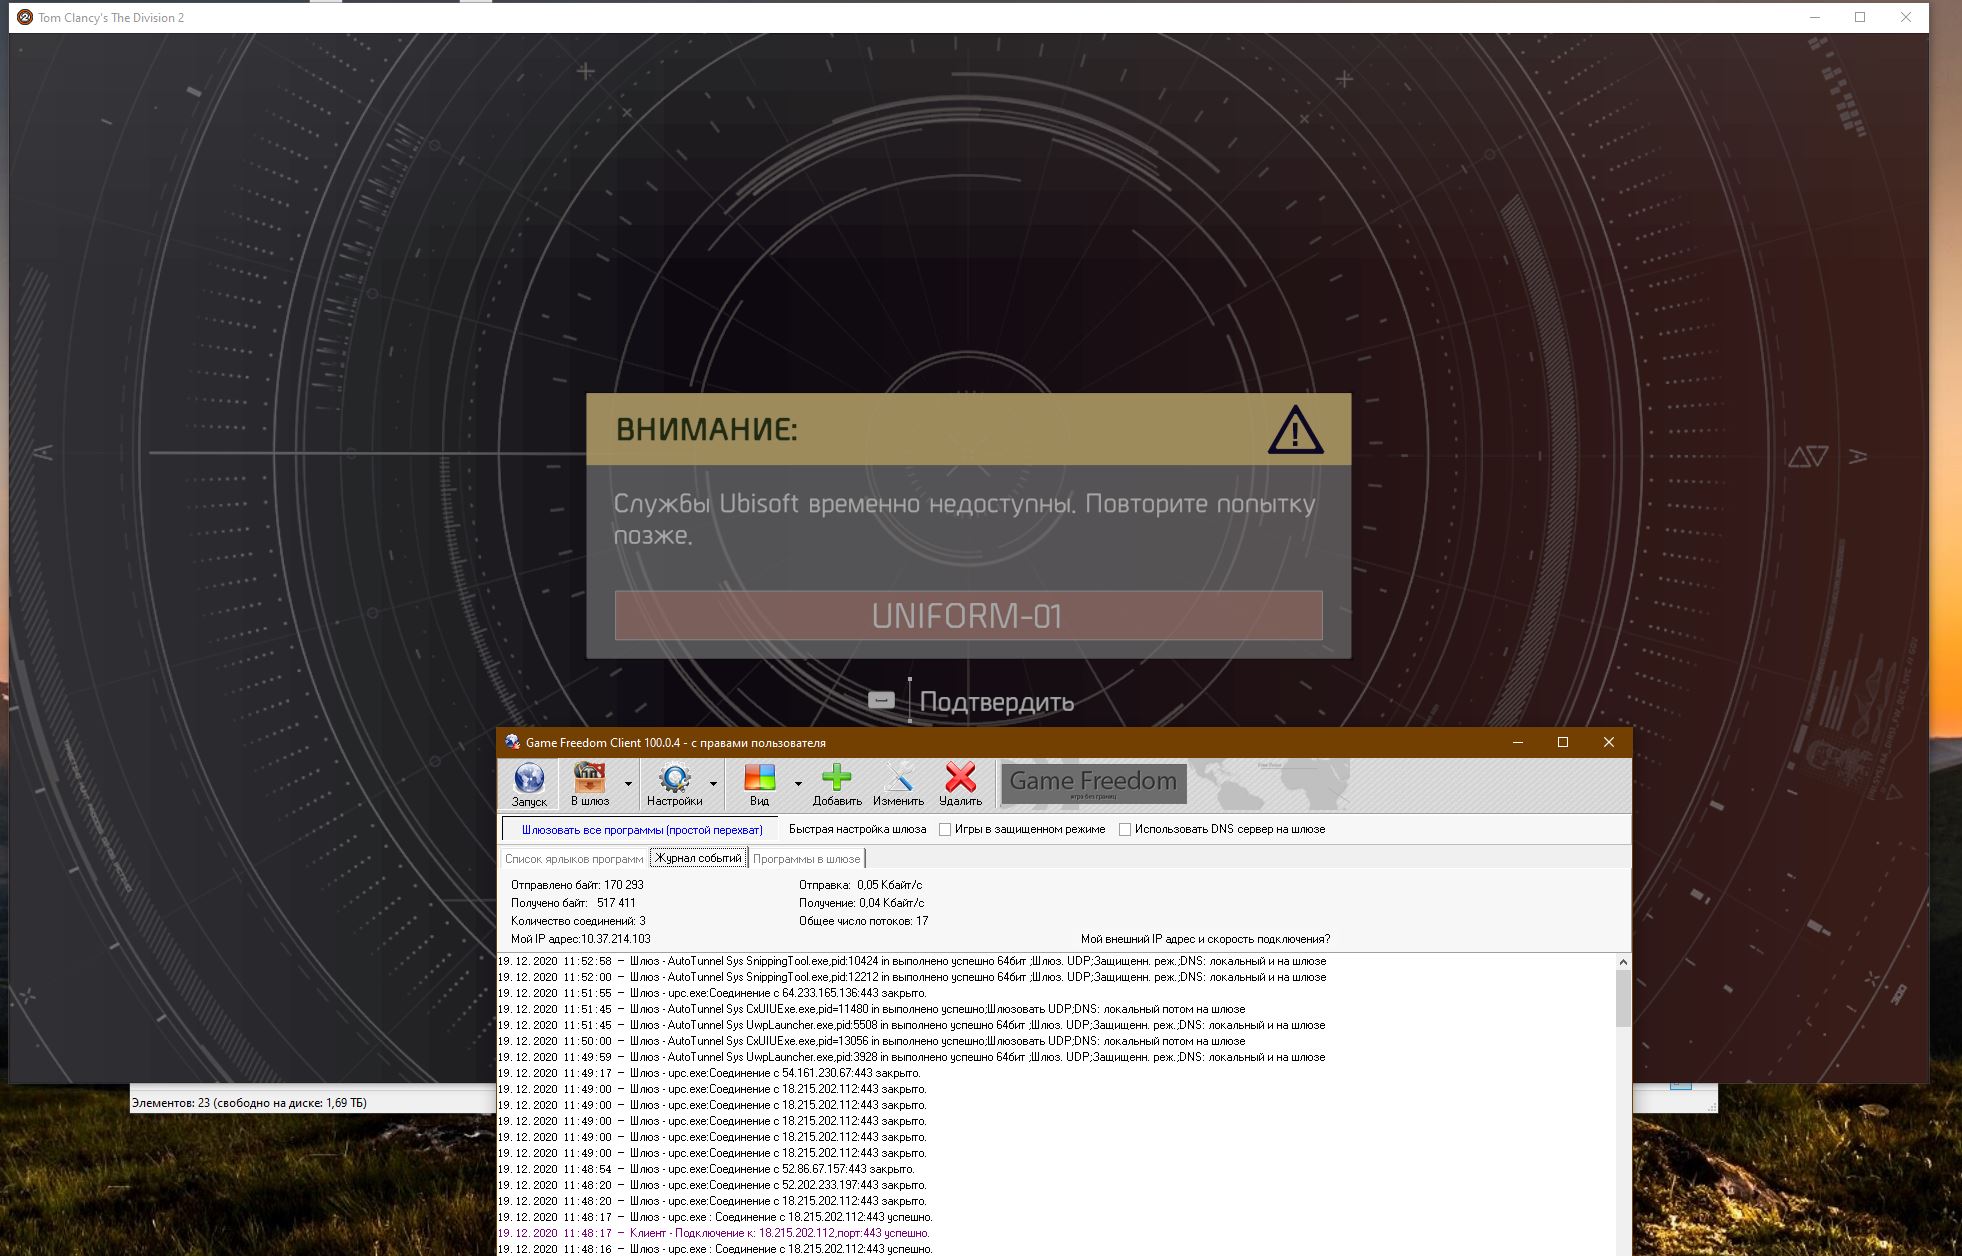Viewport: 1962px width, 1256px height.
Task: Click the Вид colored squares icon
Action: (x=759, y=778)
